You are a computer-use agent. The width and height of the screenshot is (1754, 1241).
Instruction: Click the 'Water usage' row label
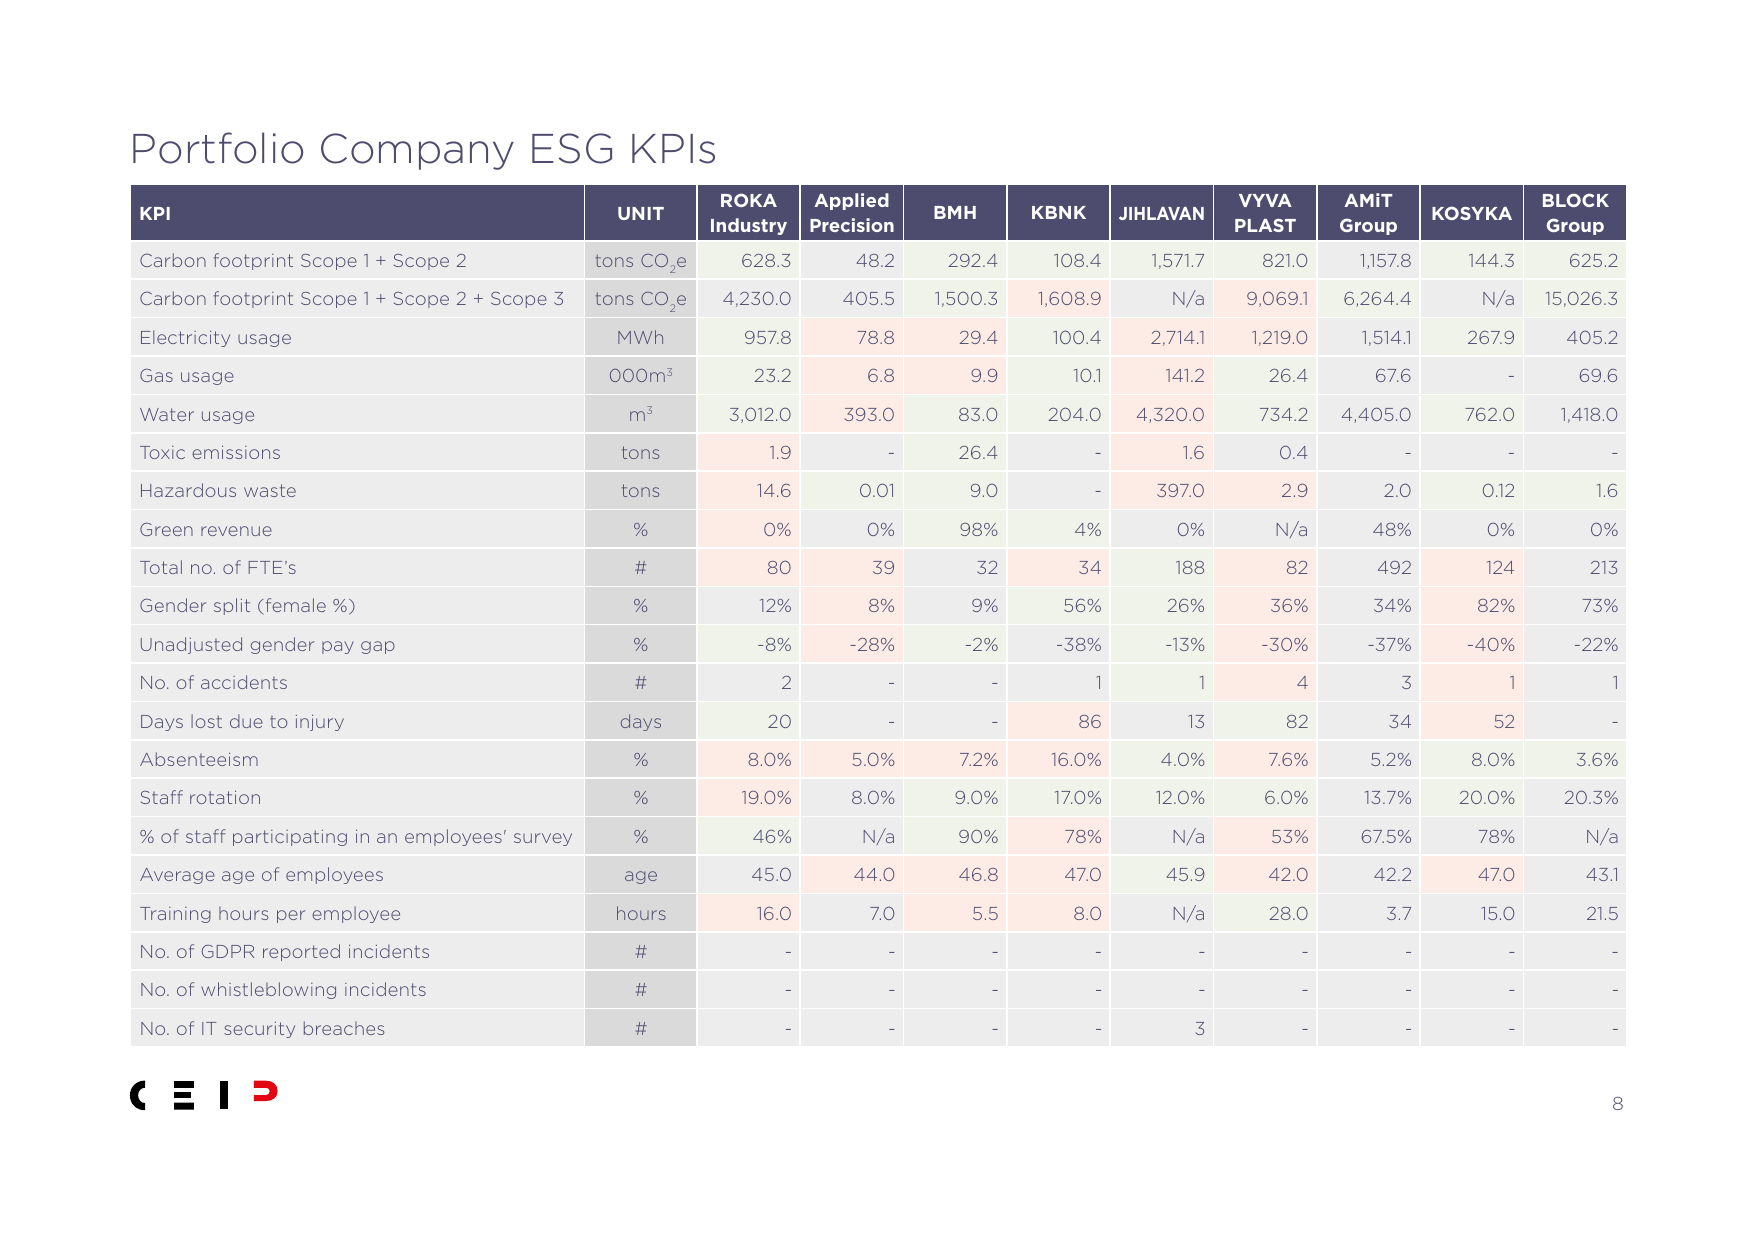[x=197, y=415]
